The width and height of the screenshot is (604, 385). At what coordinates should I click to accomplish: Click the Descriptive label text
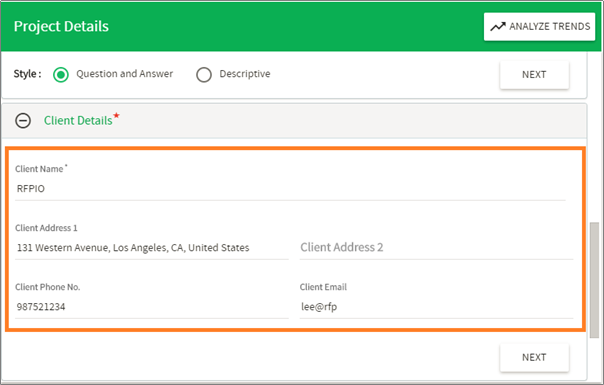coord(245,74)
